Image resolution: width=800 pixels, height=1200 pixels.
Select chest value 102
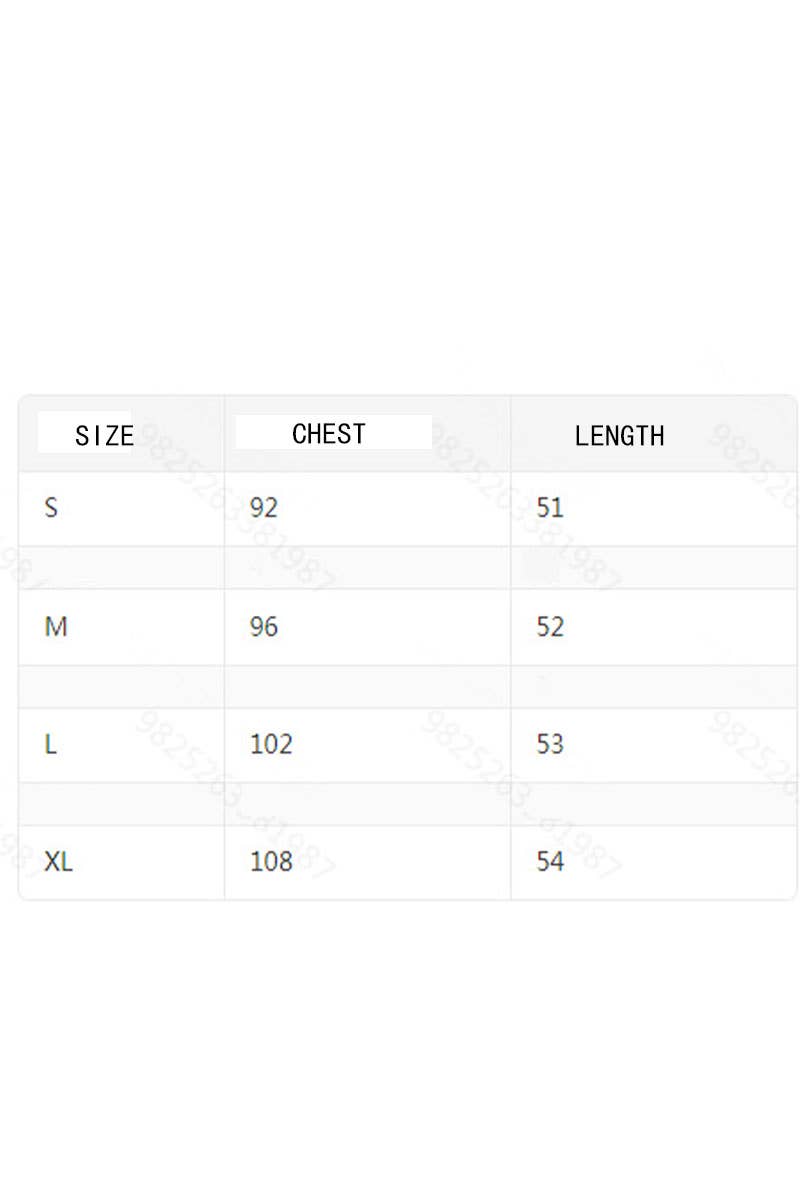pos(271,744)
